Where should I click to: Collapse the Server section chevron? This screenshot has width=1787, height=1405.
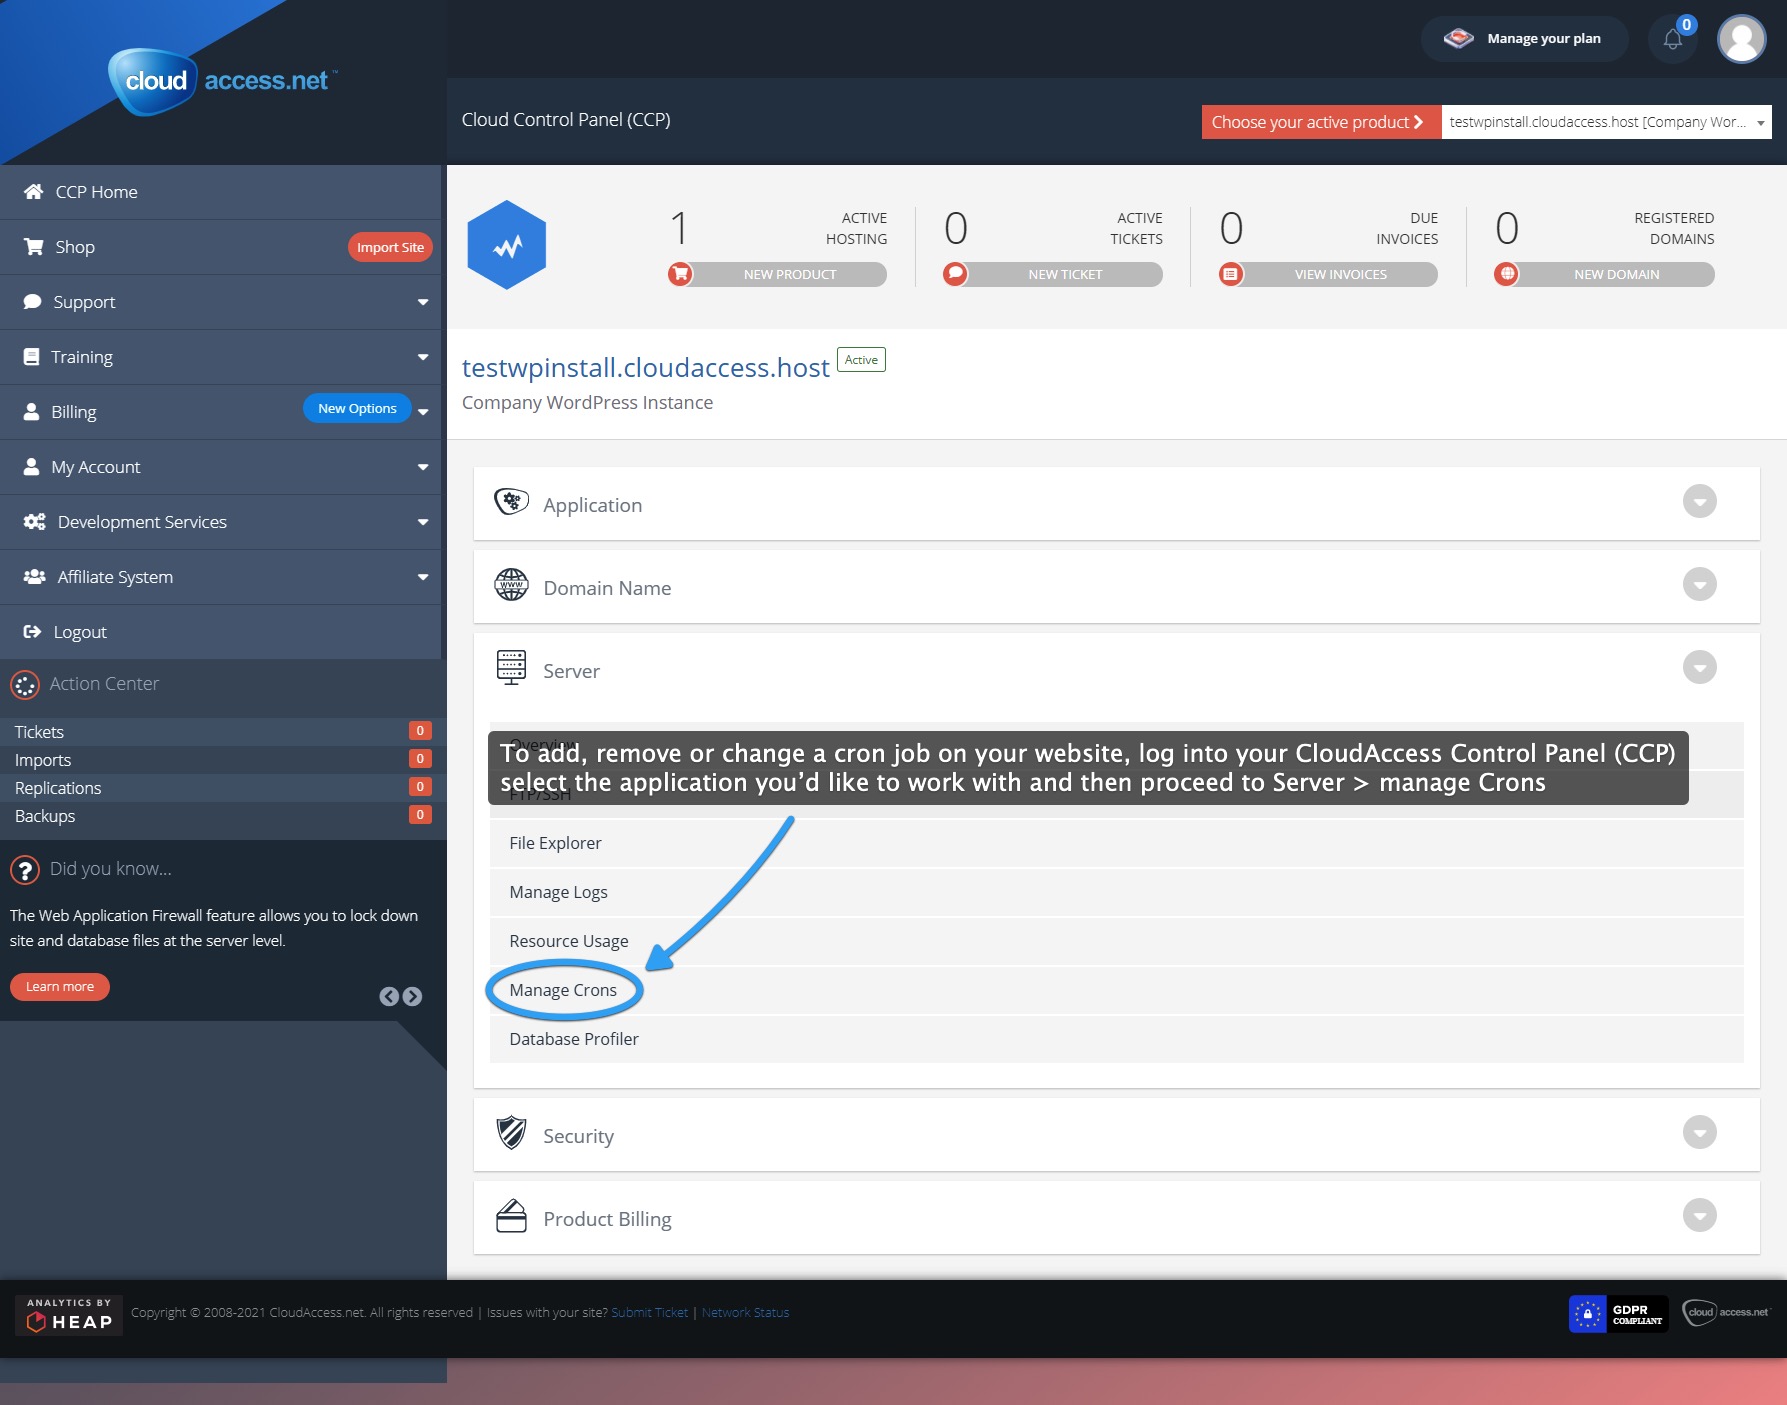(x=1699, y=667)
